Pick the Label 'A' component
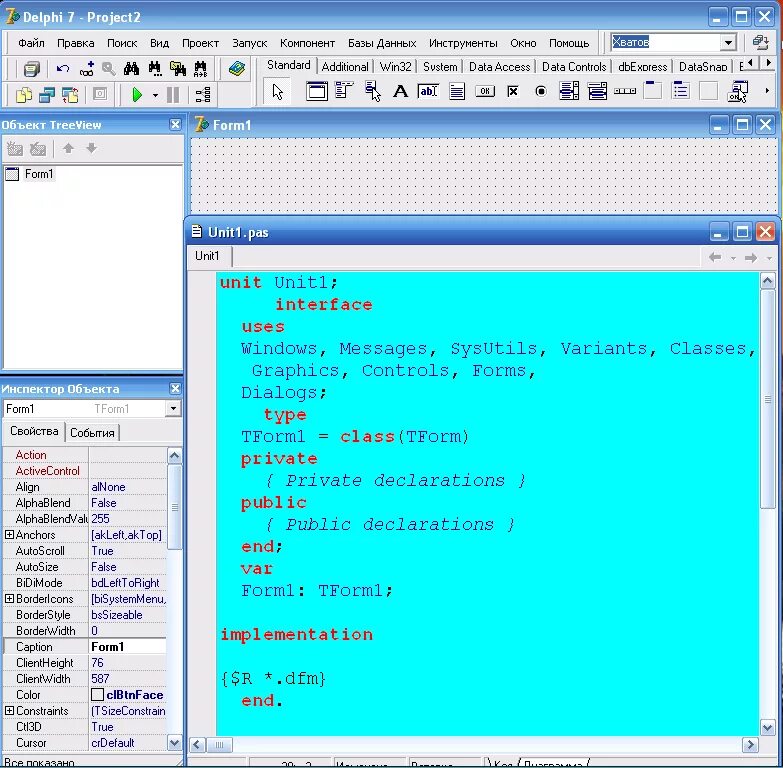This screenshot has width=783, height=768. [x=400, y=91]
